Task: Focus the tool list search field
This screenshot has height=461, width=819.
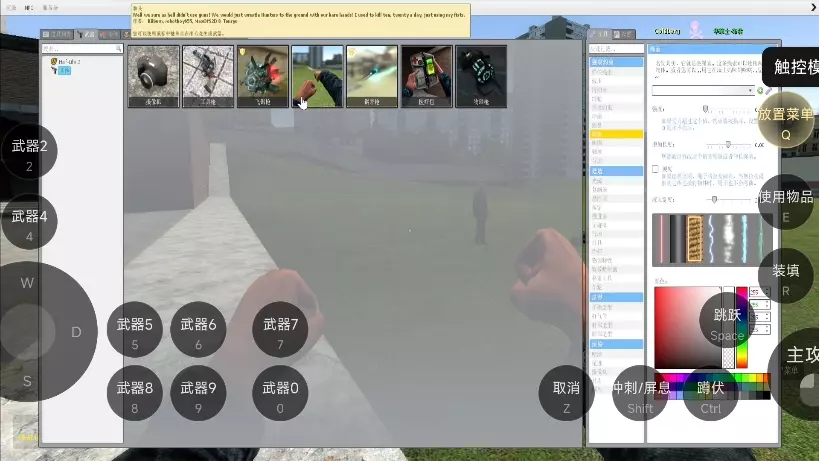Action: pyautogui.click(x=616, y=49)
